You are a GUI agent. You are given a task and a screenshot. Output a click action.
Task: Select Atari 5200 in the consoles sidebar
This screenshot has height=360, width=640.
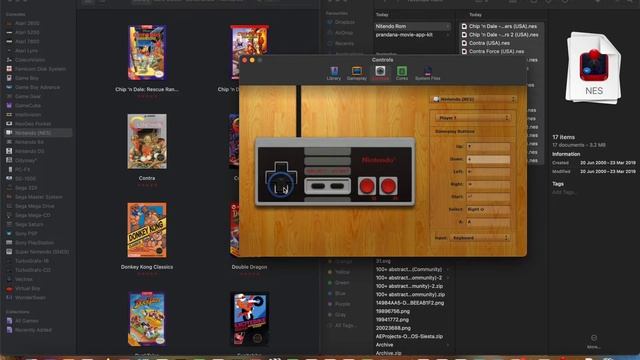(27, 33)
